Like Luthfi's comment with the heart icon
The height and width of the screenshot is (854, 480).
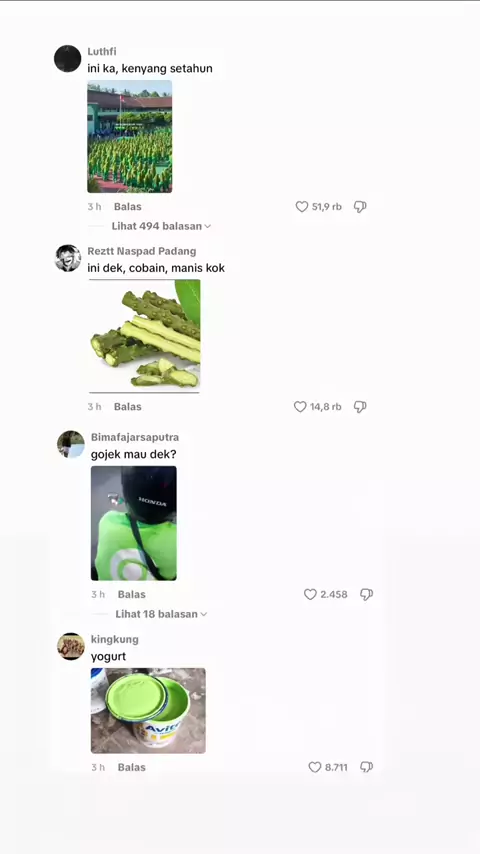point(302,206)
